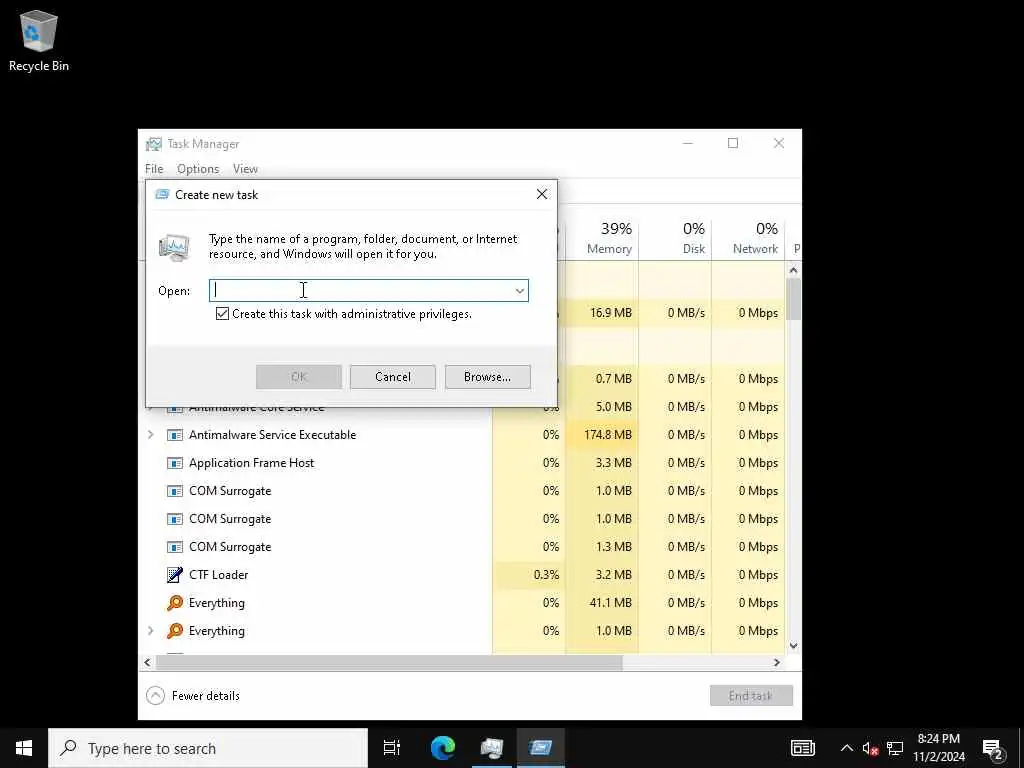1024x768 pixels.
Task: Select the first COM Surrogate row icon
Action: [174, 491]
